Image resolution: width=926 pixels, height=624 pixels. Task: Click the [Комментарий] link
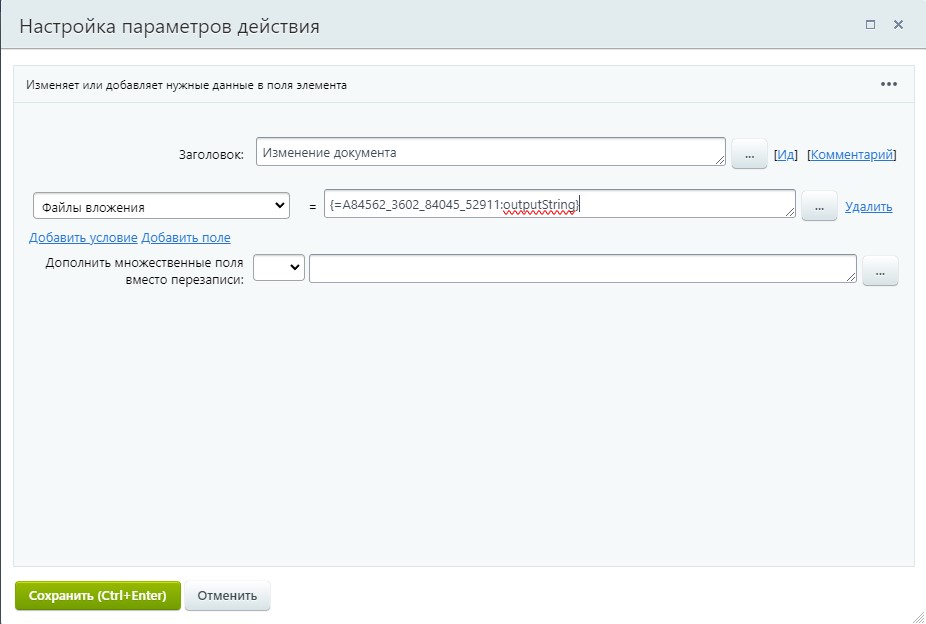(851, 155)
